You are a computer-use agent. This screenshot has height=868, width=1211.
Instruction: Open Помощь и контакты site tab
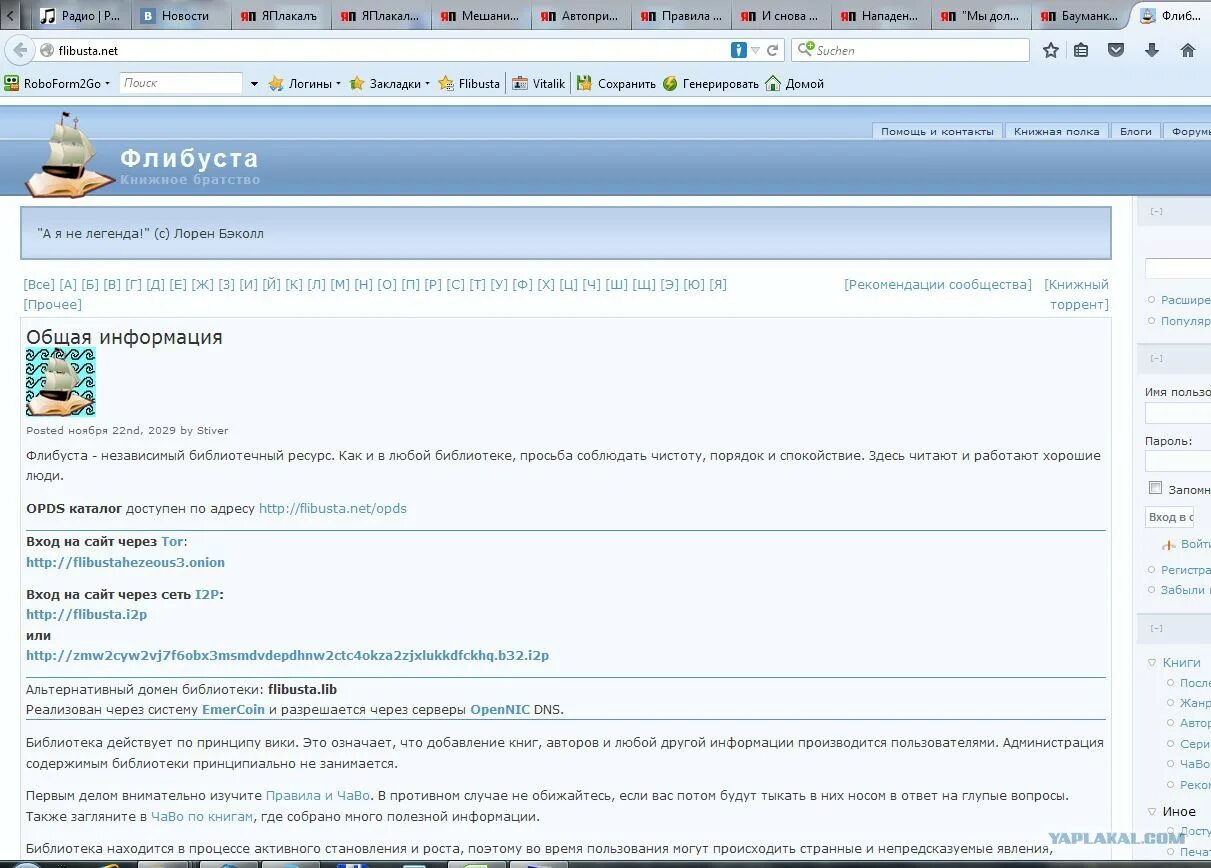(937, 131)
